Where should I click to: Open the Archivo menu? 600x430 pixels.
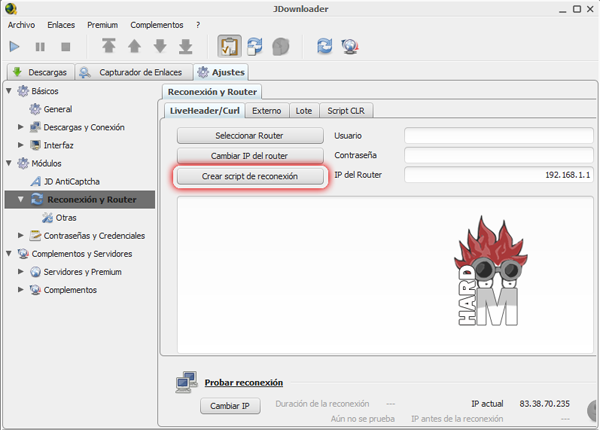pos(21,25)
